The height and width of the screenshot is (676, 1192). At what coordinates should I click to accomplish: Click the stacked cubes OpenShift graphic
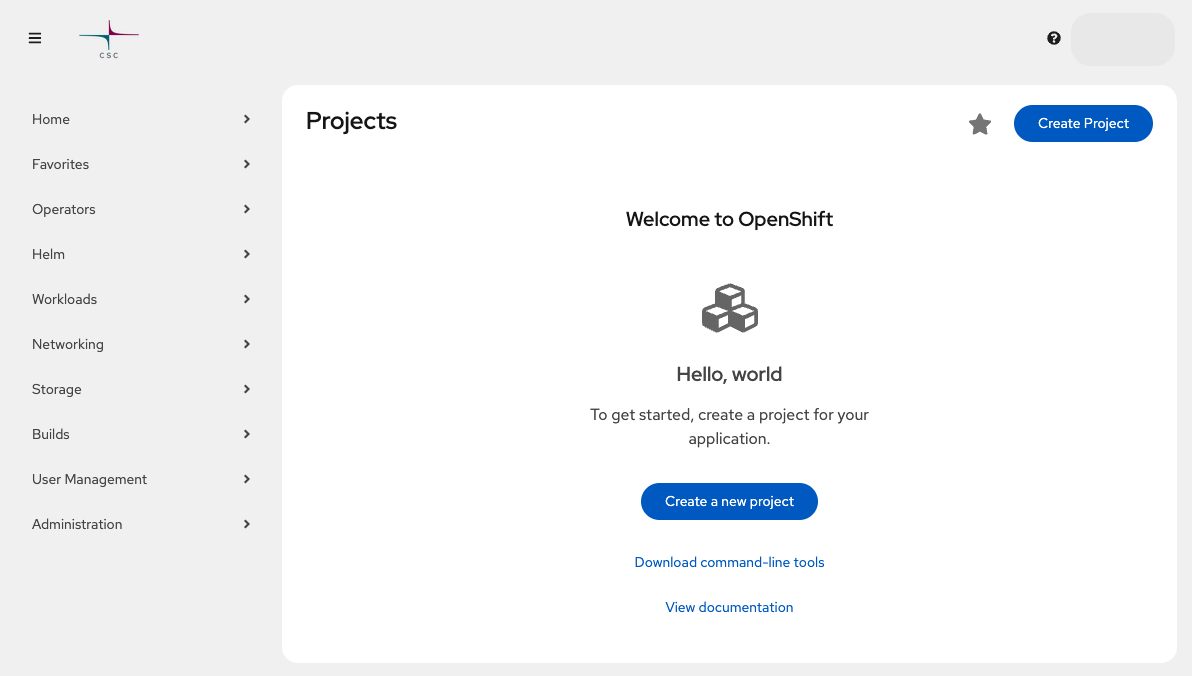(729, 307)
